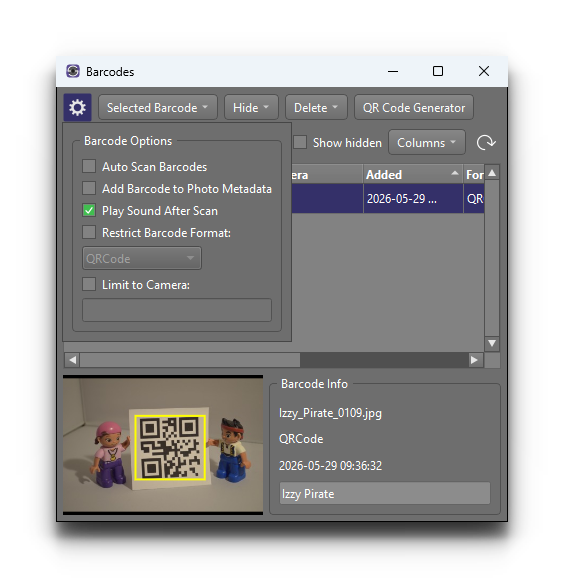The image size is (564, 578).
Task: Close the Barcodes window
Action: (484, 71)
